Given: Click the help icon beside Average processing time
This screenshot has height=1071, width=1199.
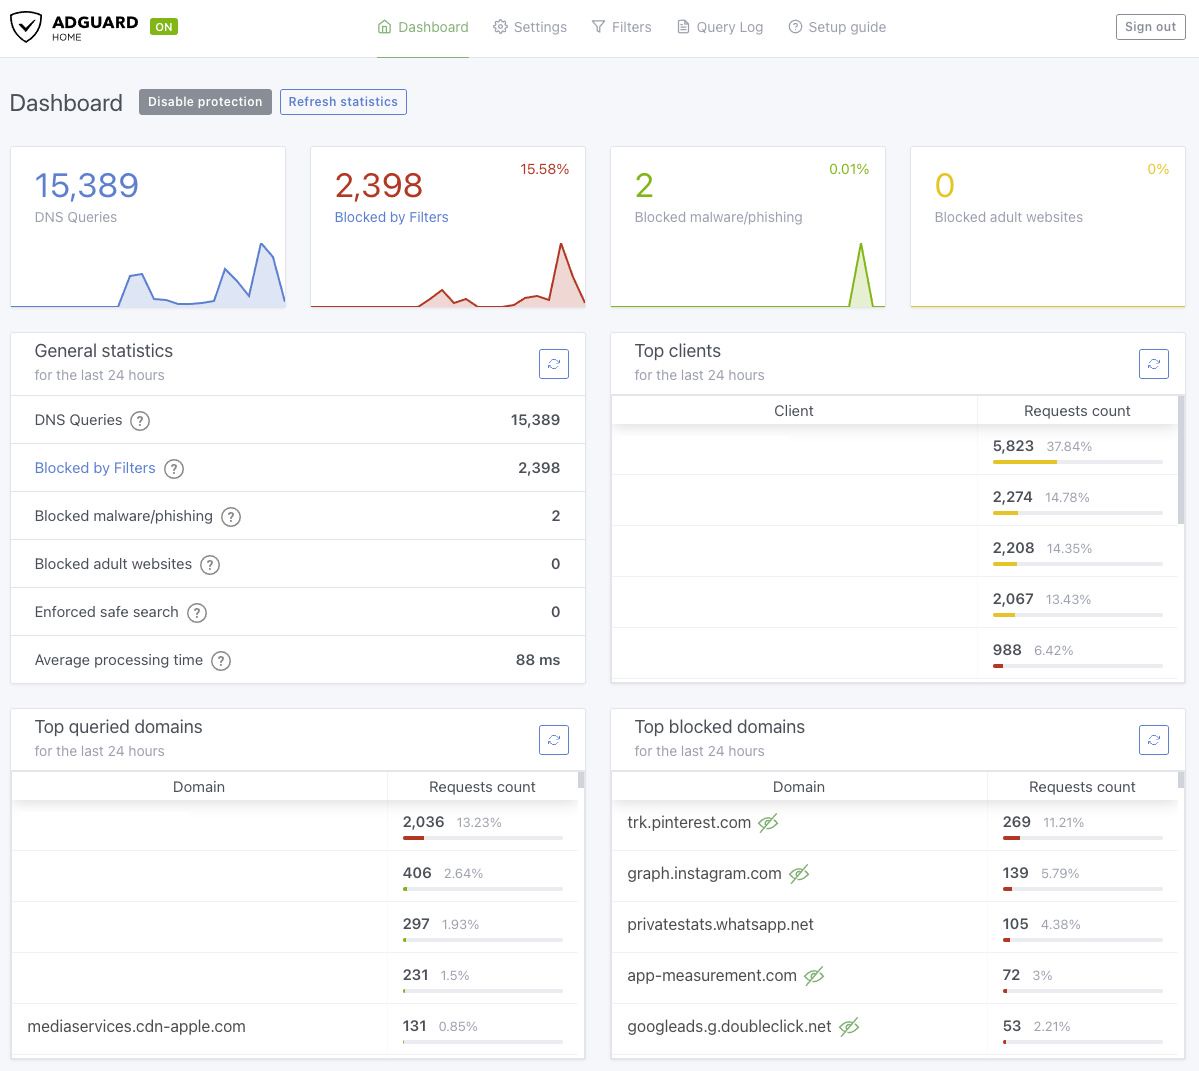Looking at the screenshot, I should (x=221, y=660).
